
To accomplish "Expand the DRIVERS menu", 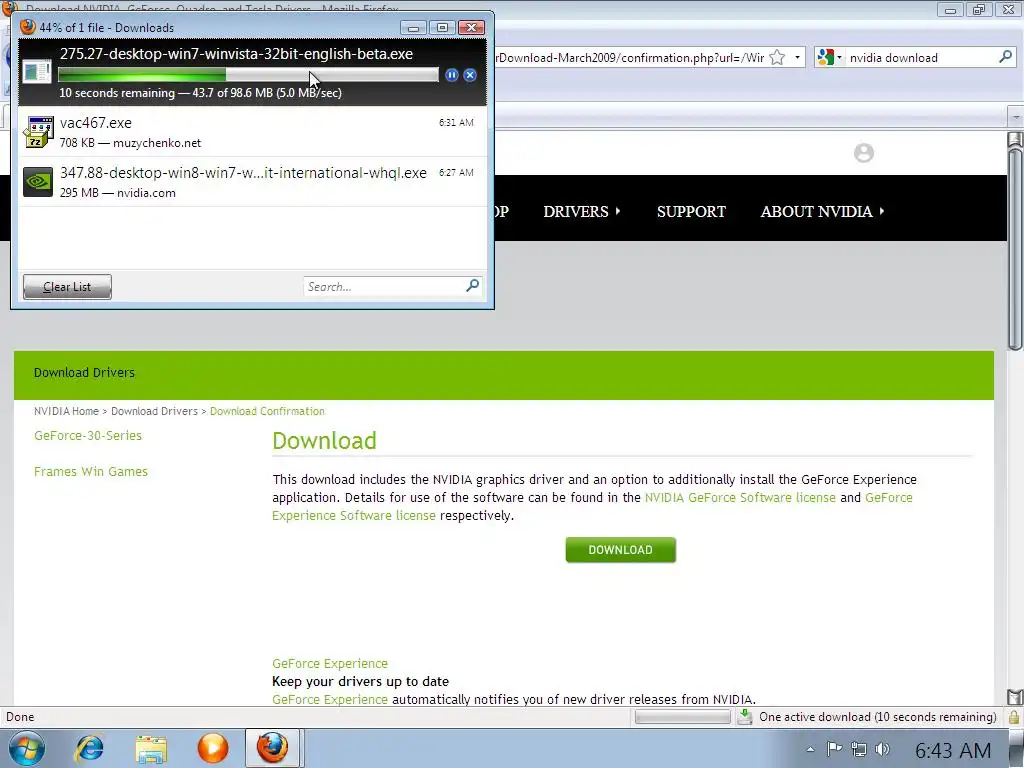I will pos(581,212).
